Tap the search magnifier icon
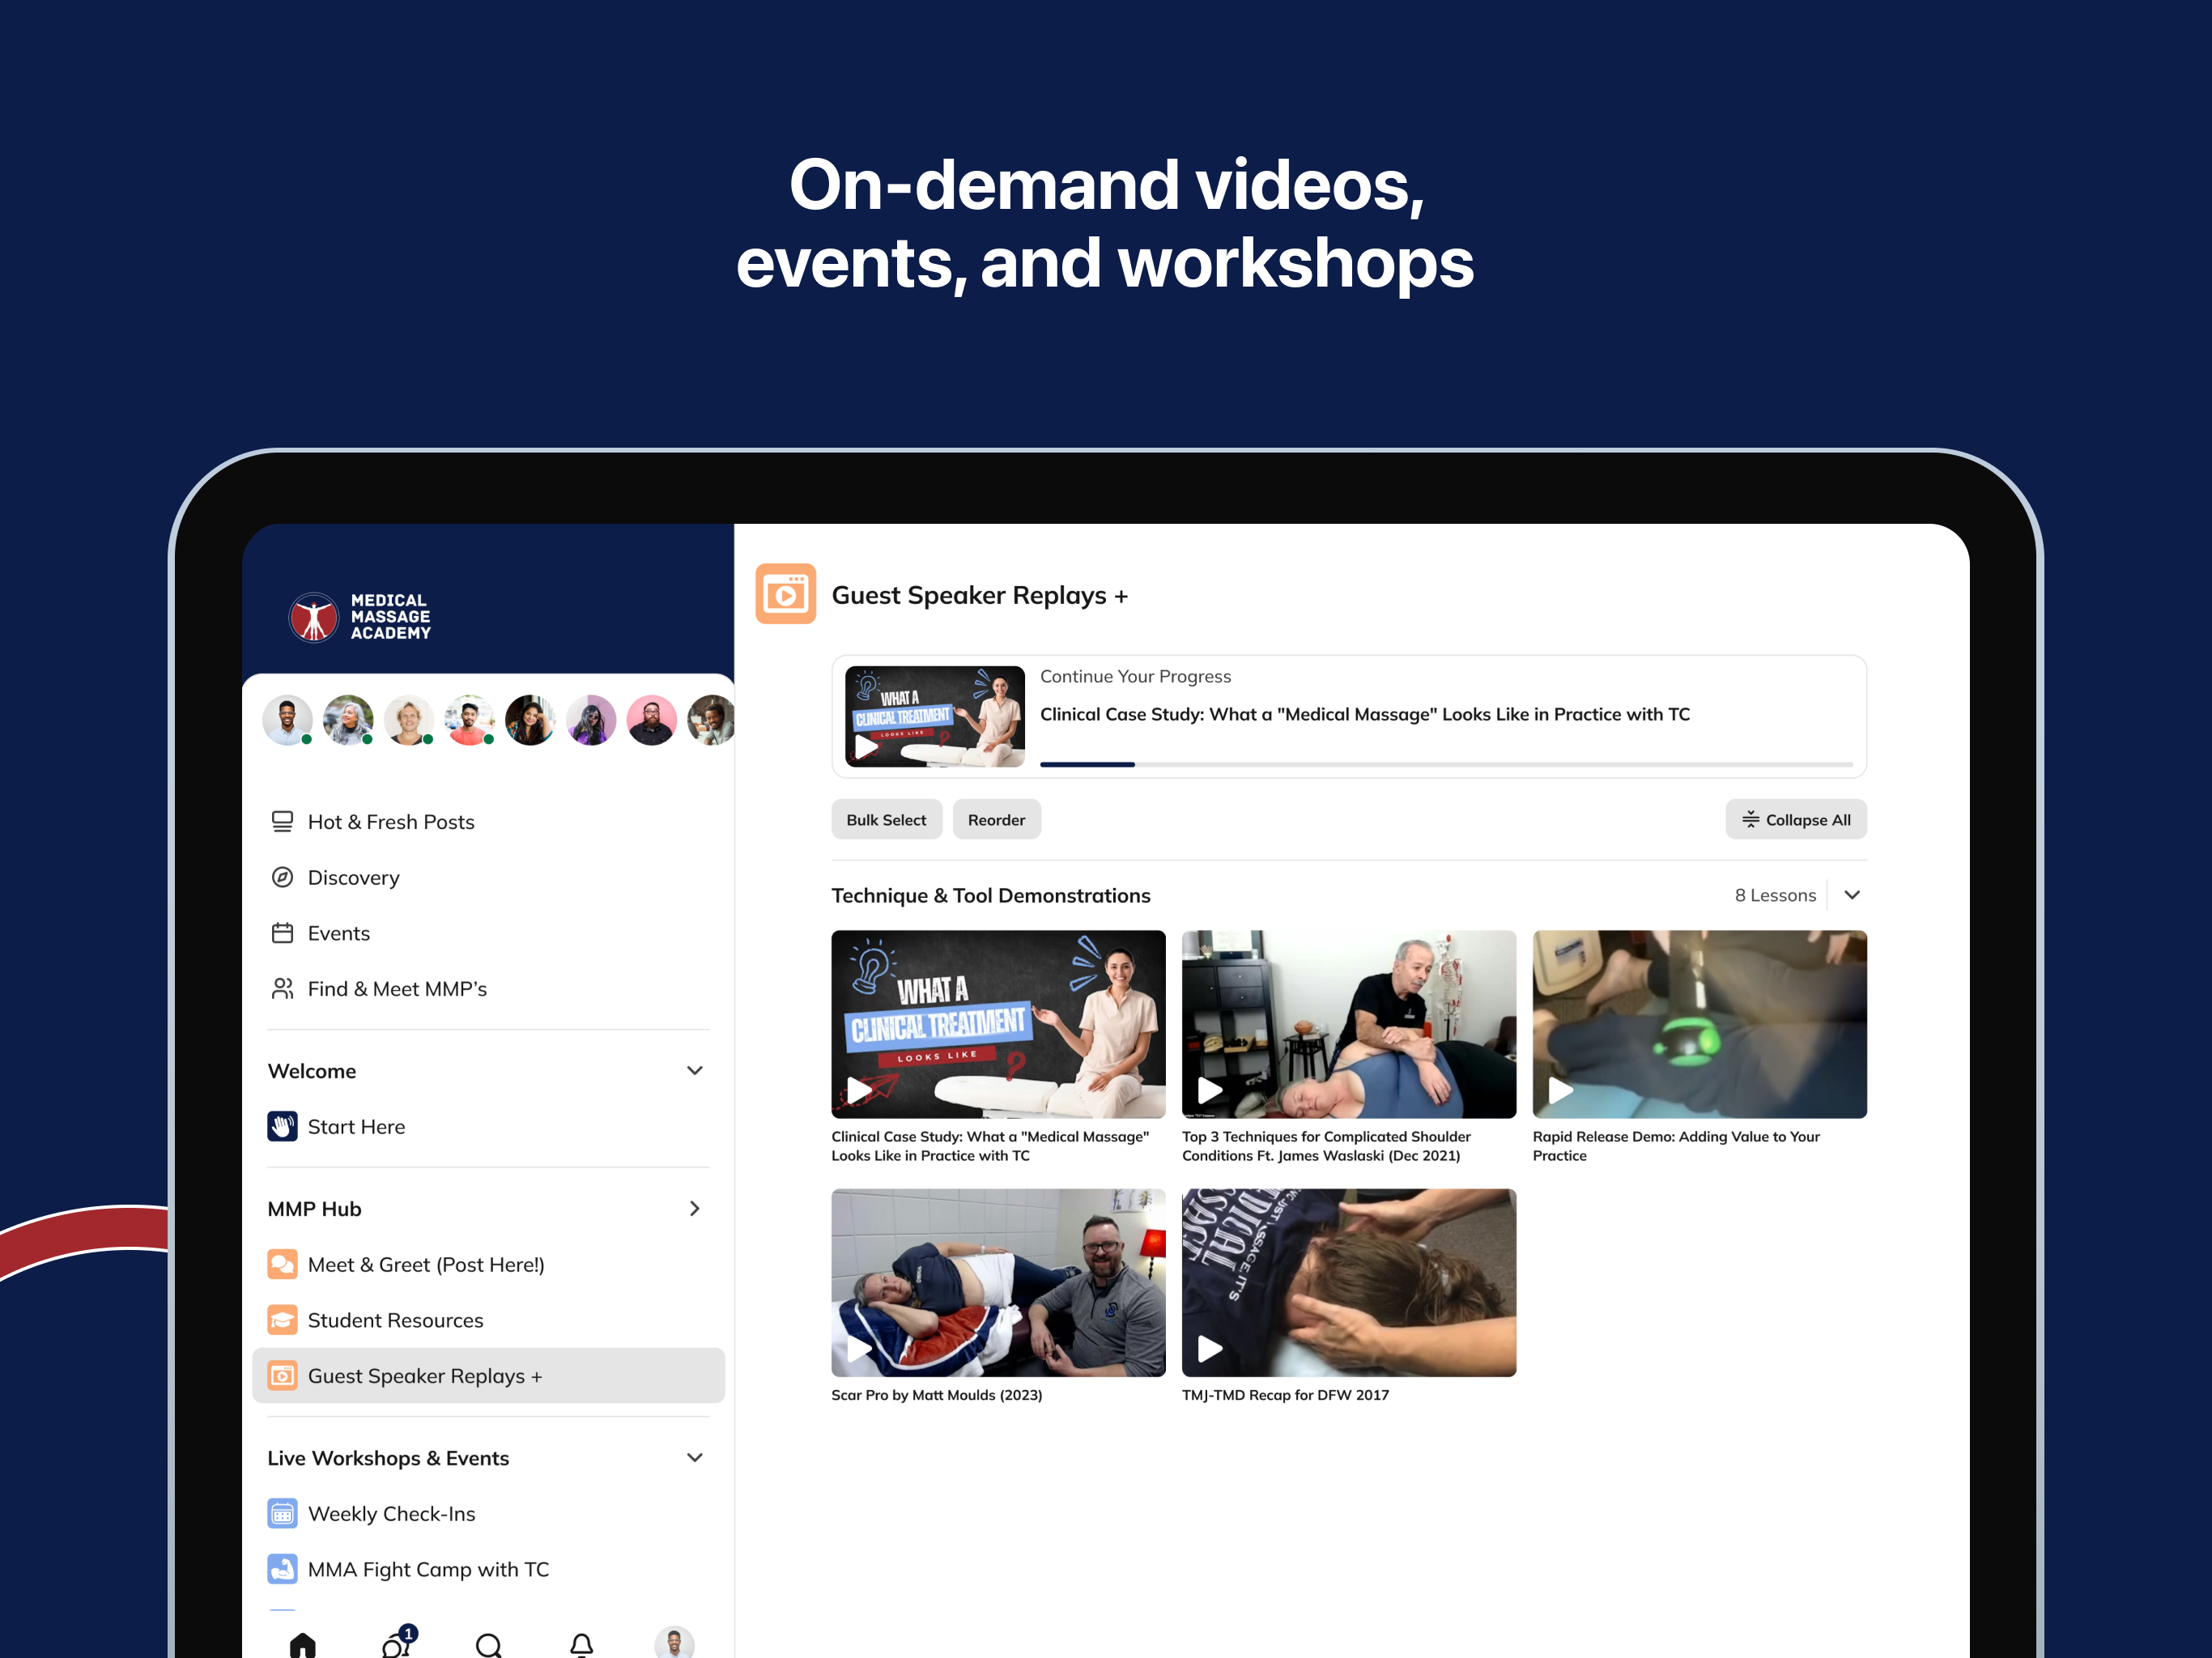Viewport: 2212px width, 1658px height. [x=489, y=1645]
